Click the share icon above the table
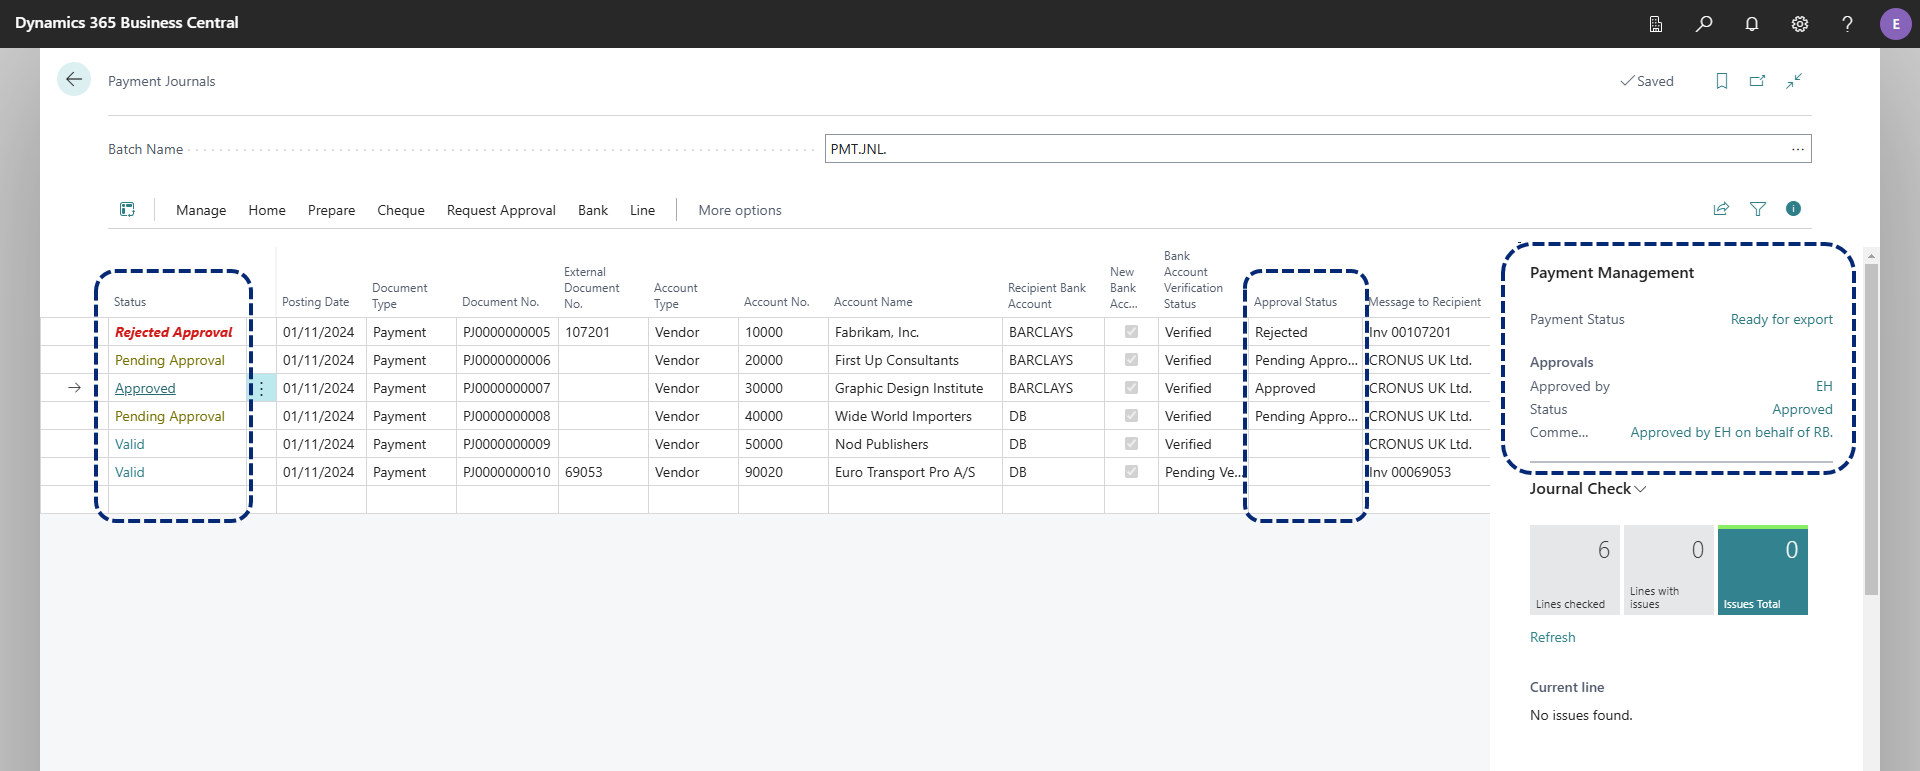1920x771 pixels. 1721,209
